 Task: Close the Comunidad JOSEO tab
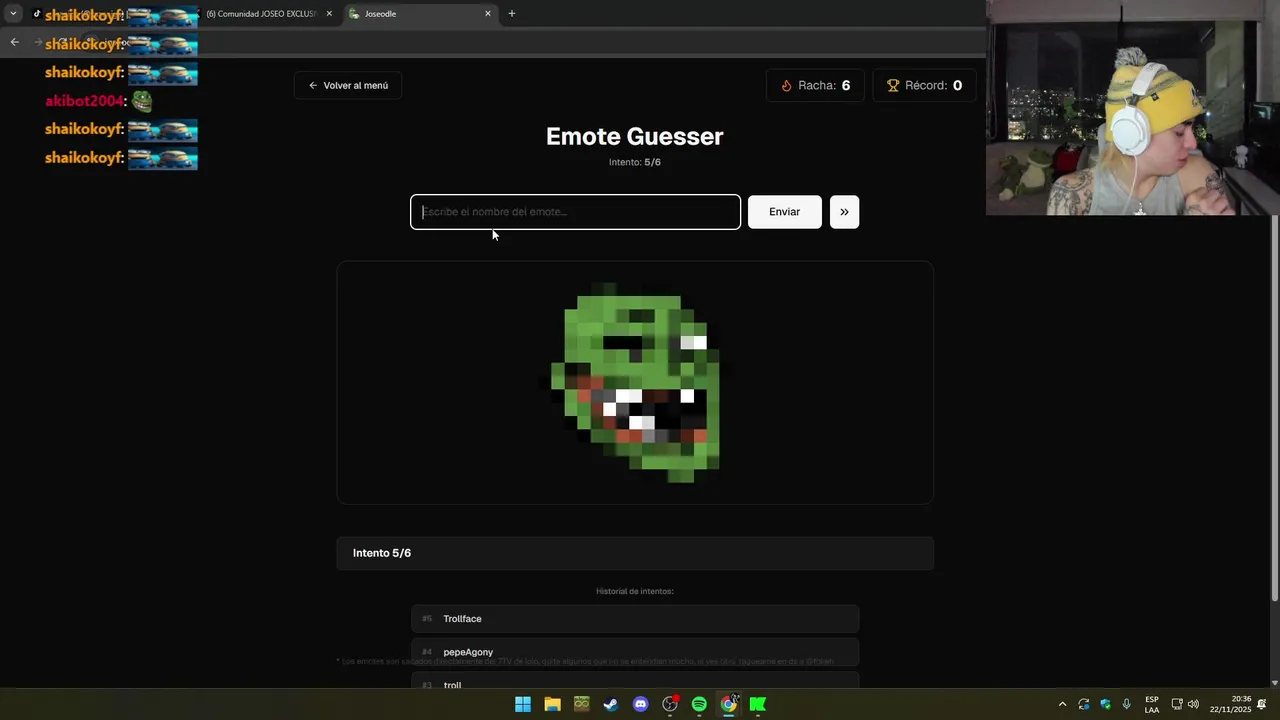click(x=329, y=14)
